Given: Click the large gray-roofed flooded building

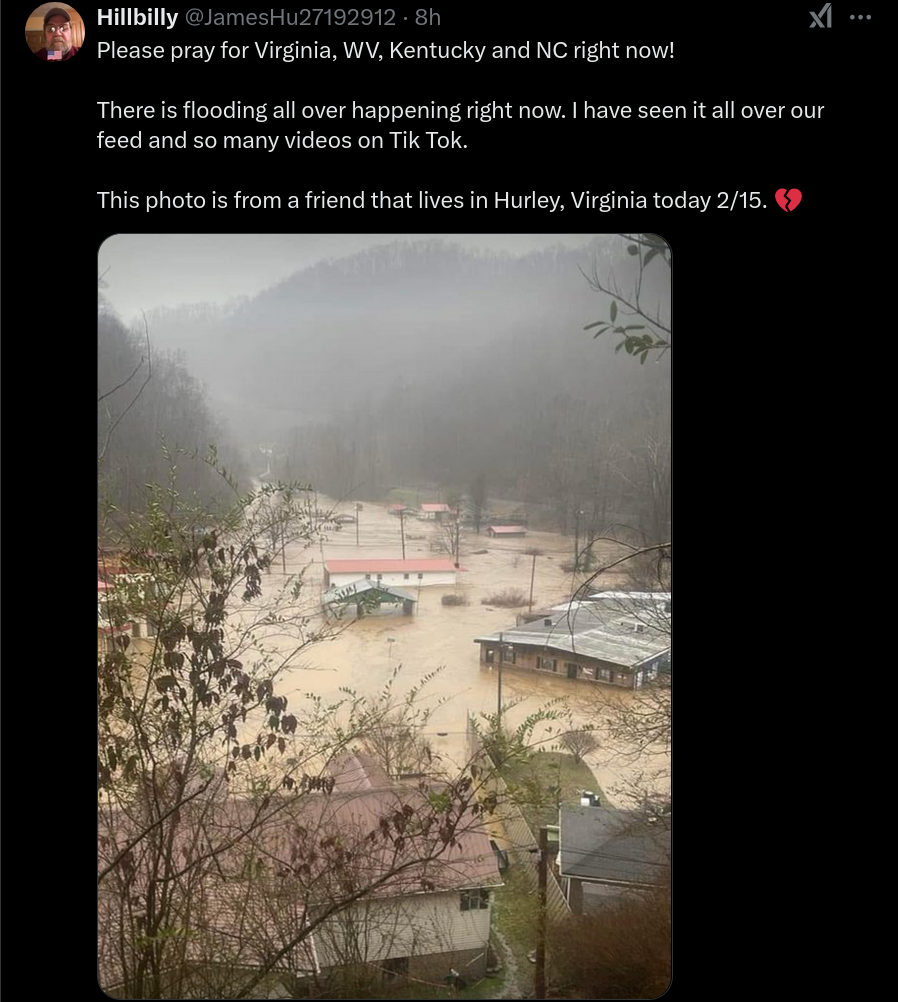Looking at the screenshot, I should tap(575, 639).
